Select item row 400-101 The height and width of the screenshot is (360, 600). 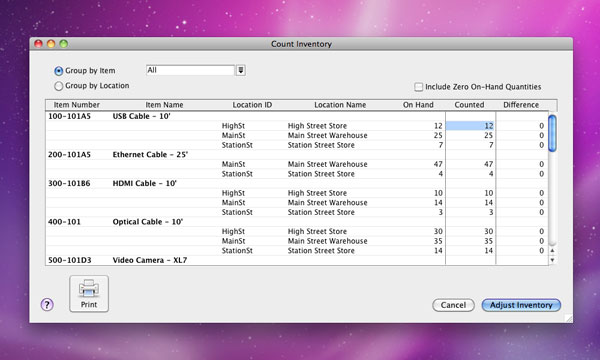tap(297, 222)
